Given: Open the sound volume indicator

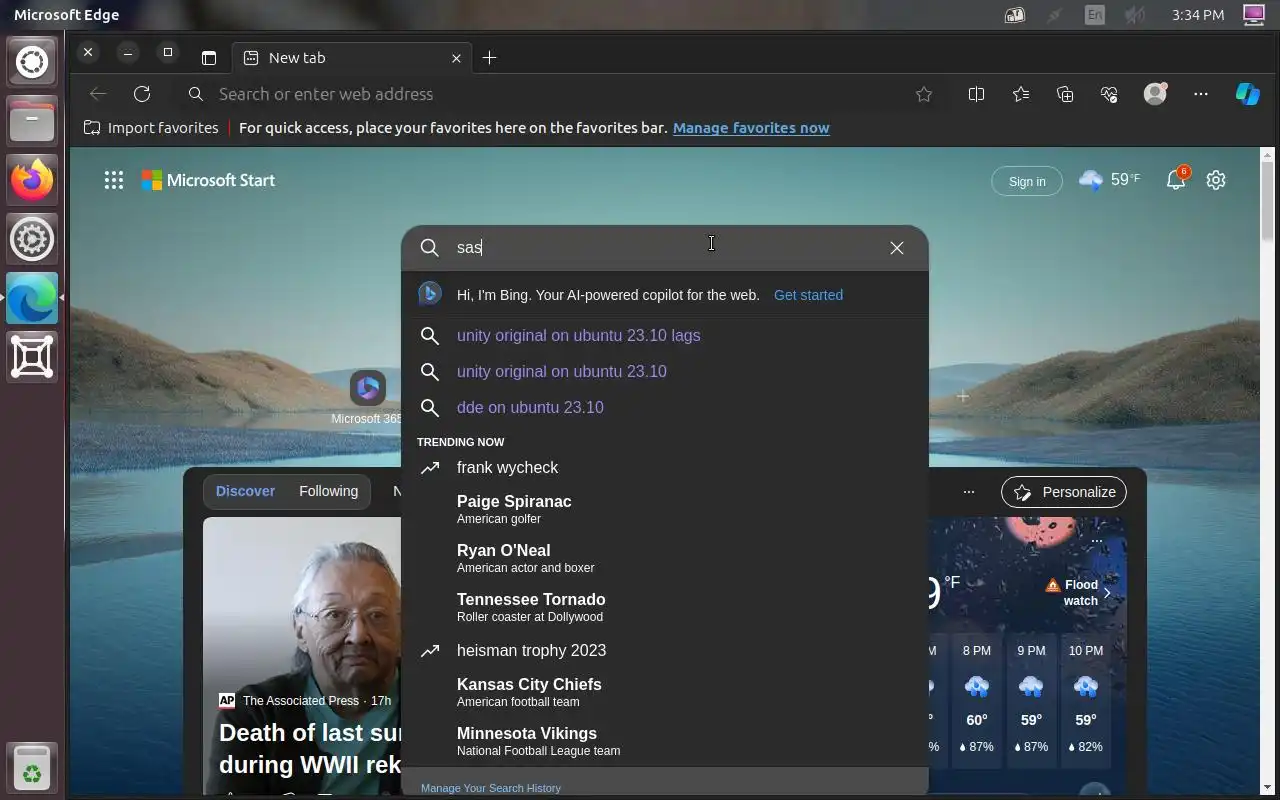Looking at the screenshot, I should (1134, 15).
